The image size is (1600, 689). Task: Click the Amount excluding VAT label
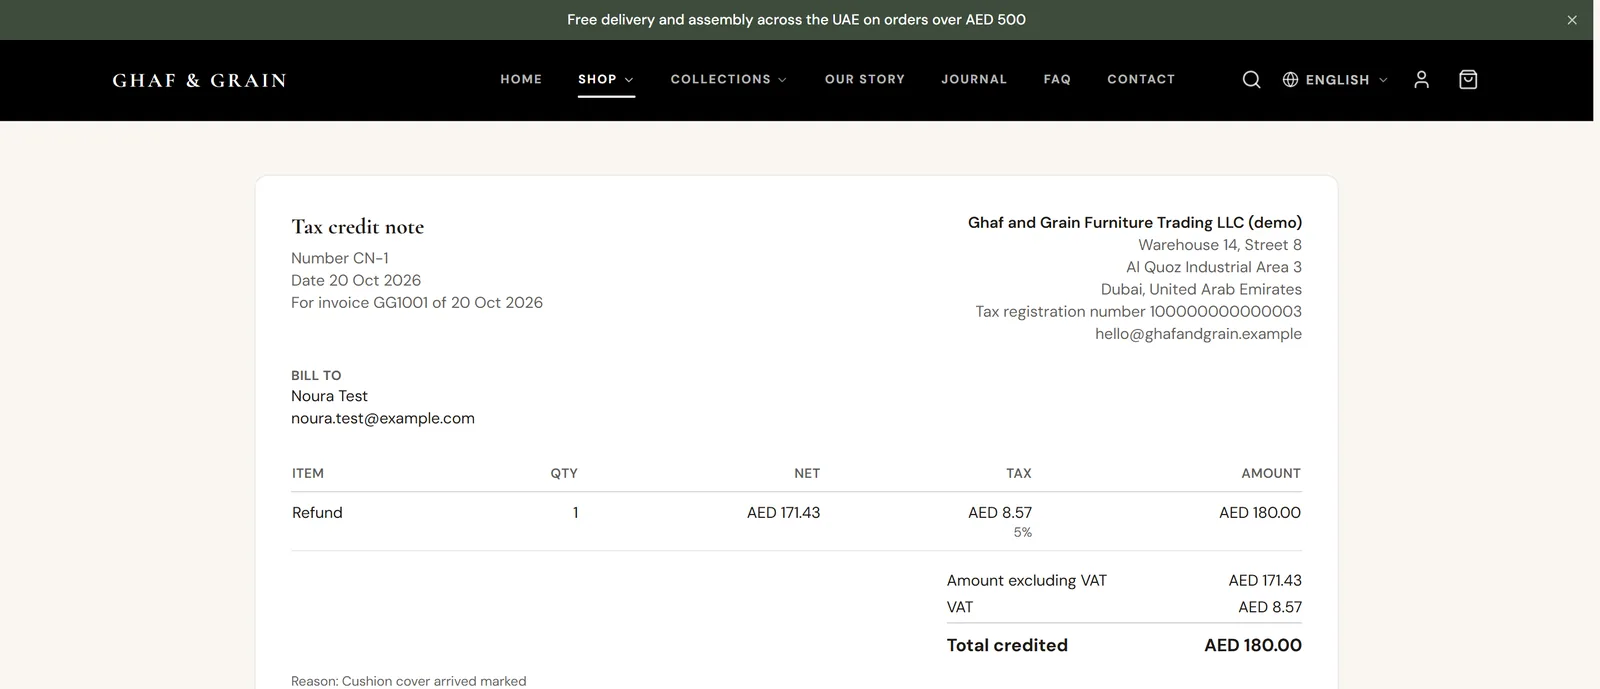[x=1027, y=580]
